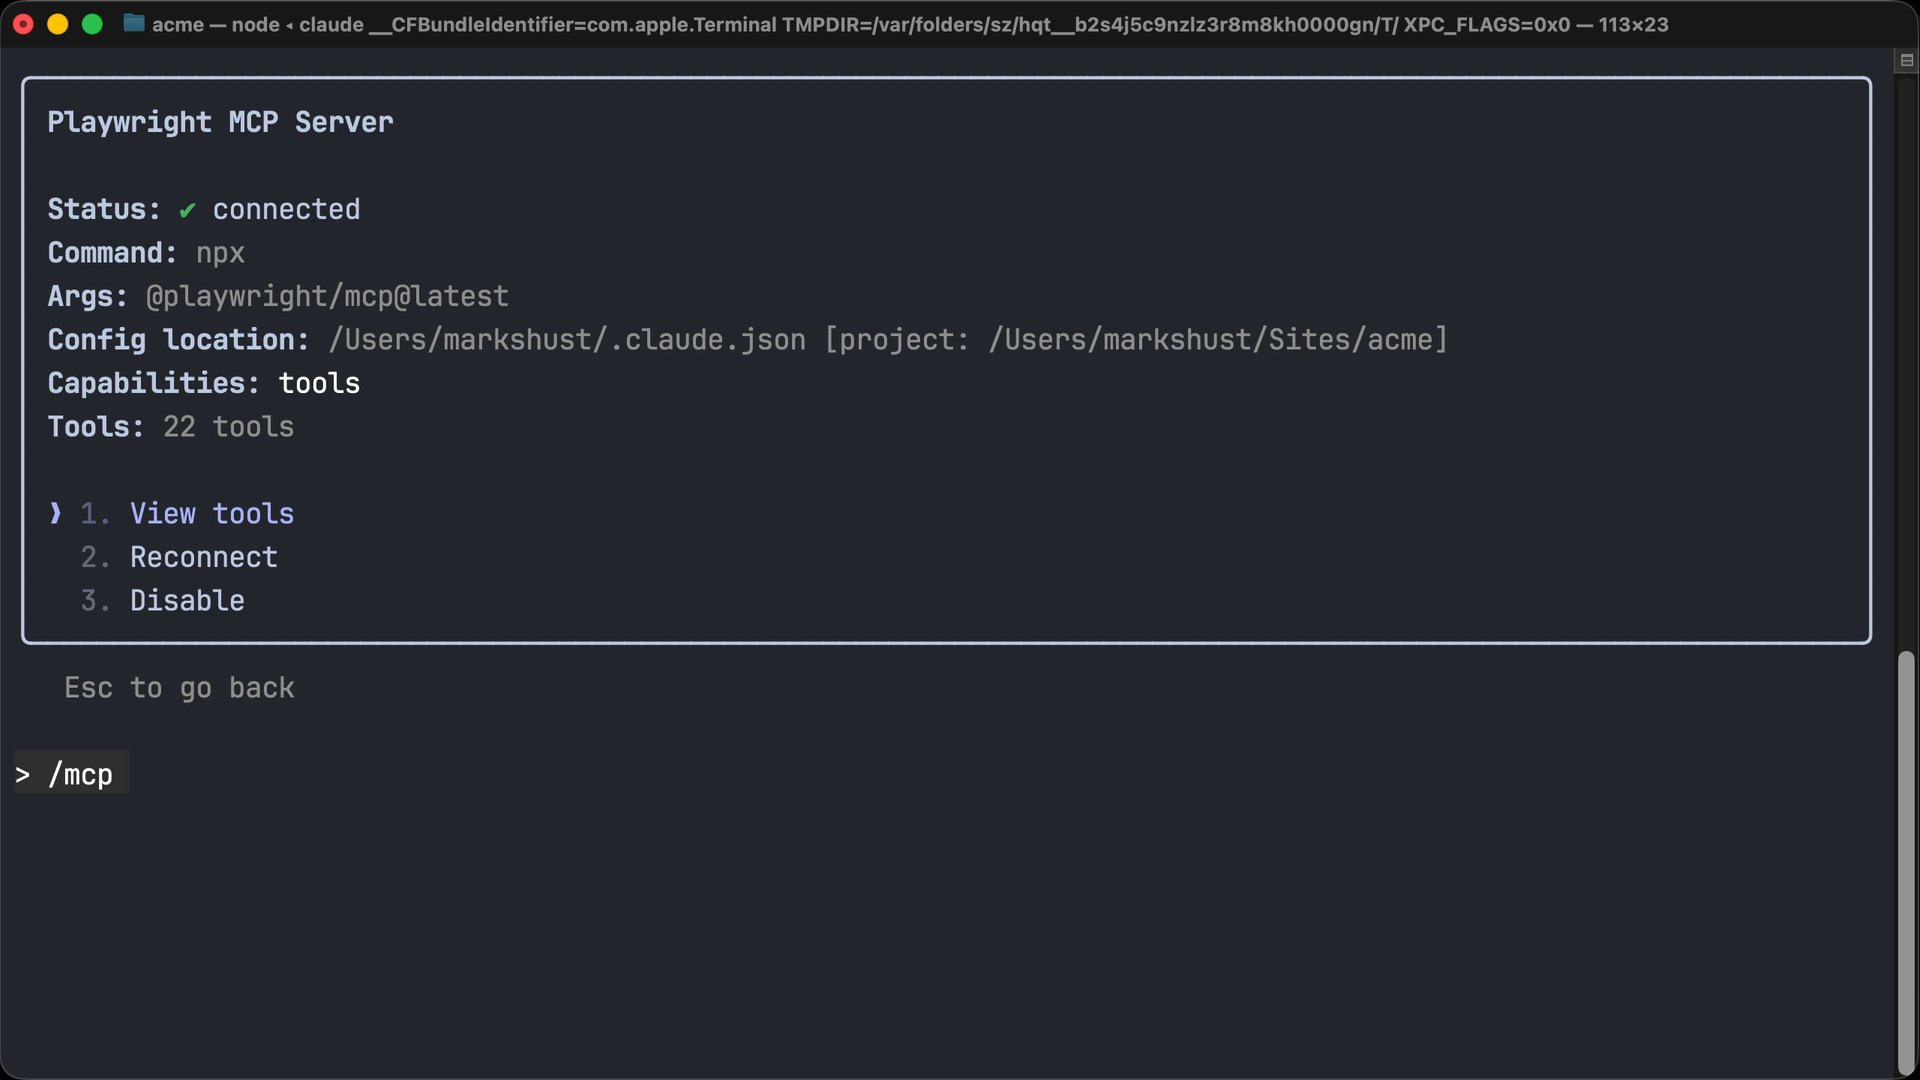Click the Config location path text
Viewport: 1920px width, 1080px height.
tap(886, 340)
